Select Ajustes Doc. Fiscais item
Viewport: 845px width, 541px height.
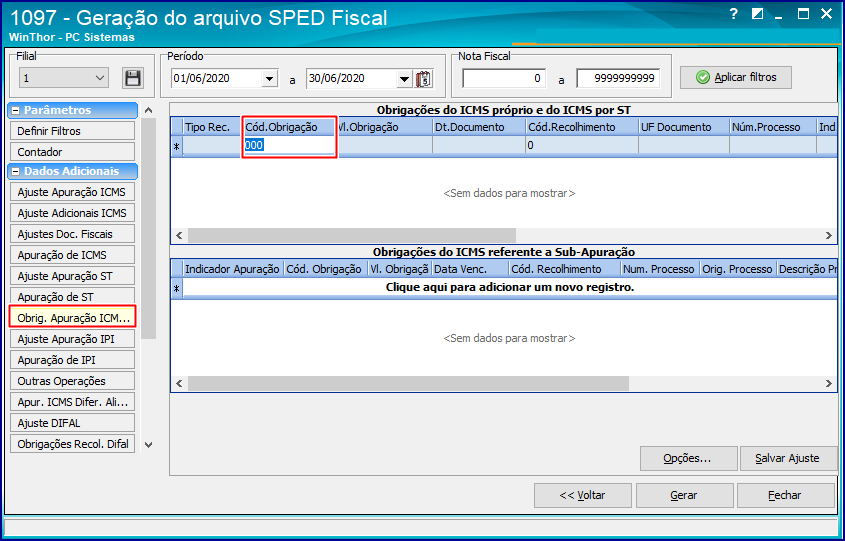[x=72, y=234]
